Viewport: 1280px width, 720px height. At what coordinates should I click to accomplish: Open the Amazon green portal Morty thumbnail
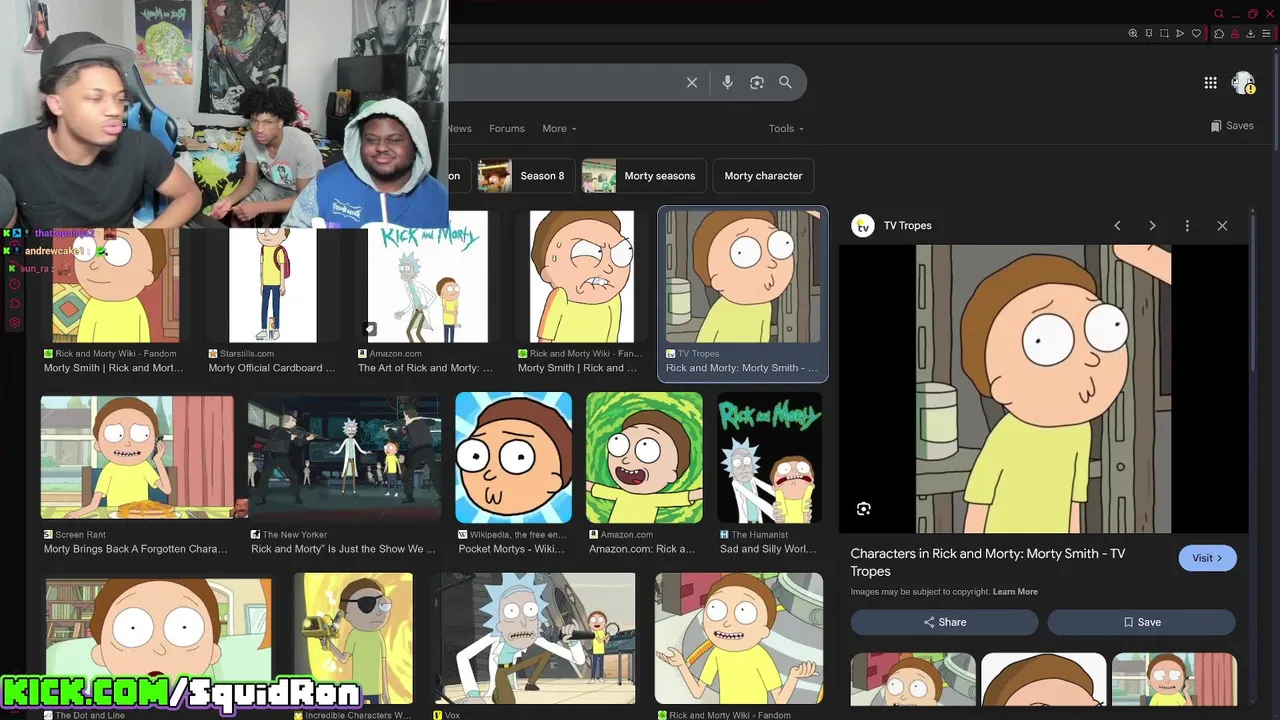click(644, 458)
